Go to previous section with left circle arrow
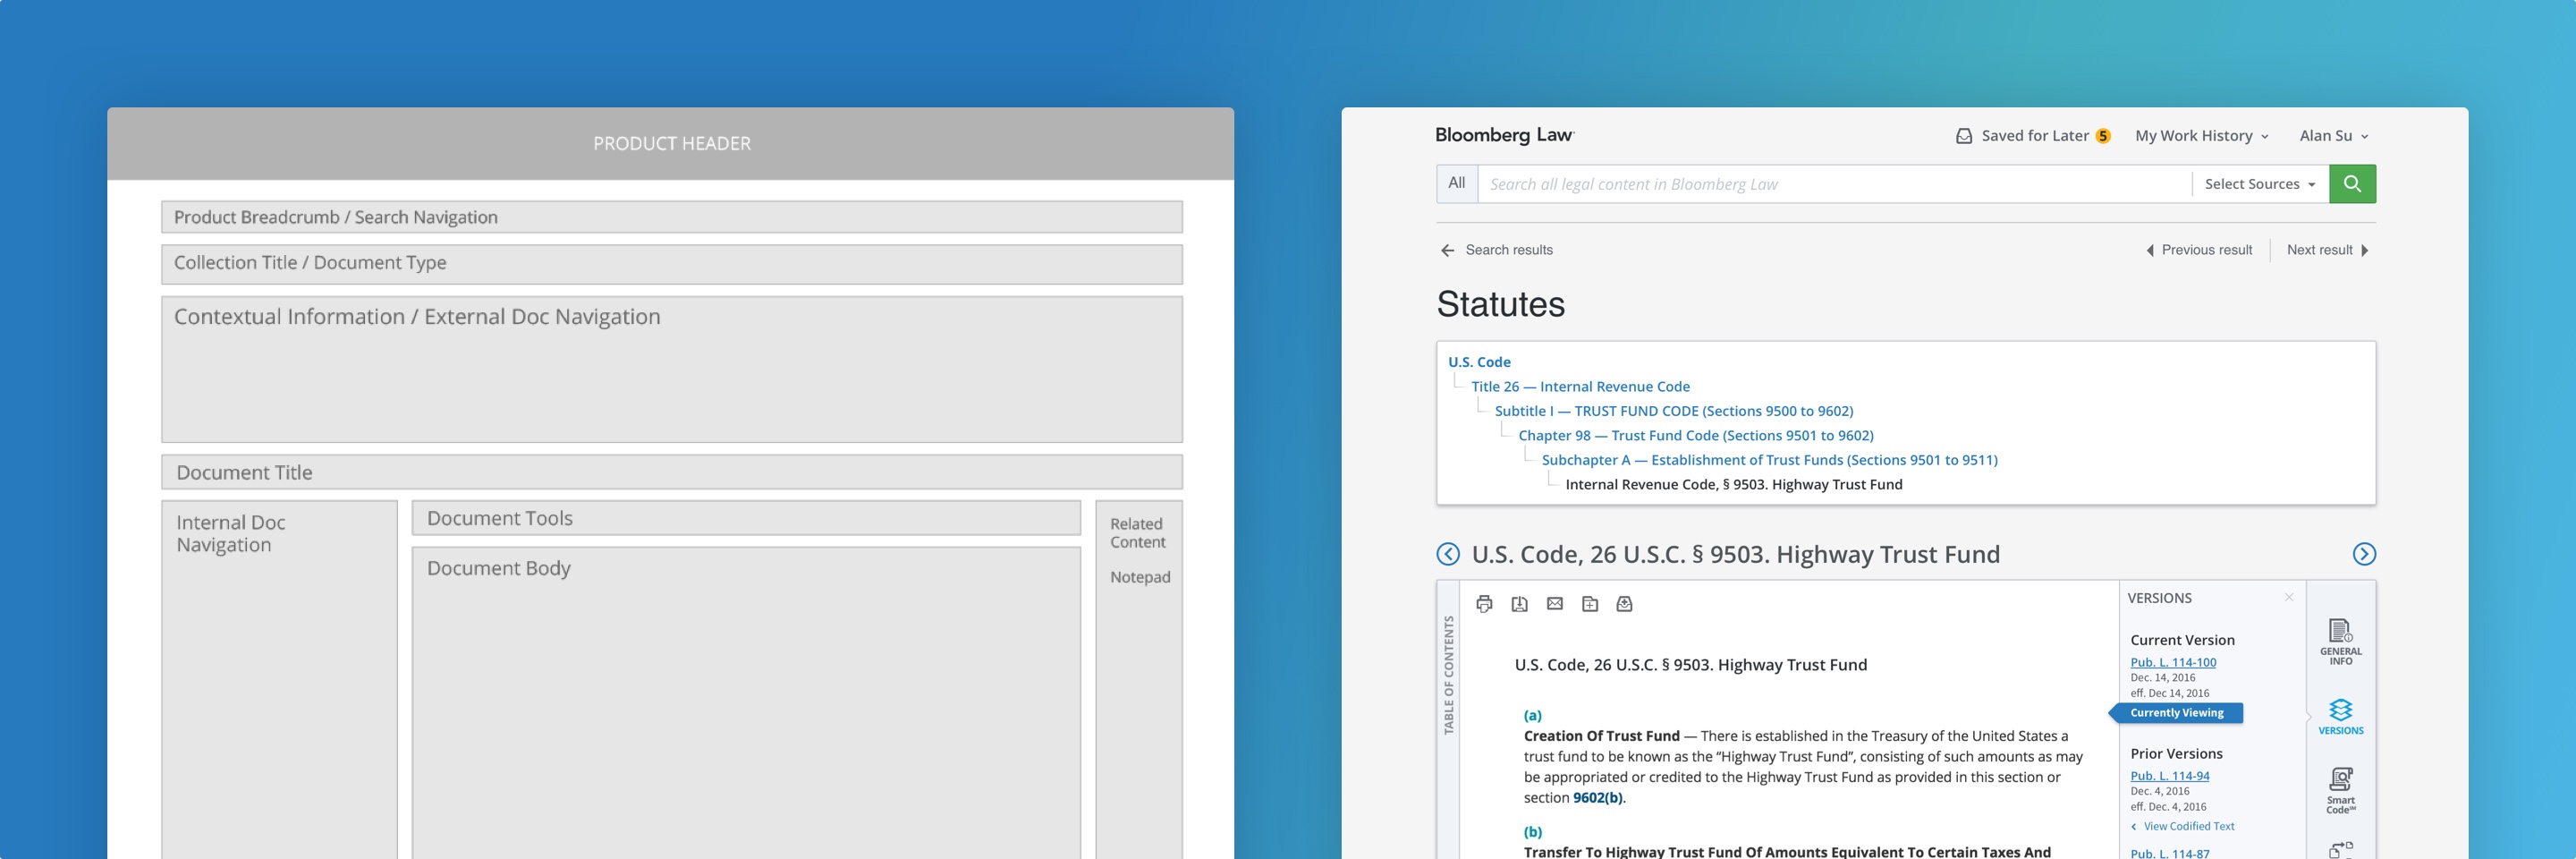Screen dimensions: 2576x859 point(1448,554)
